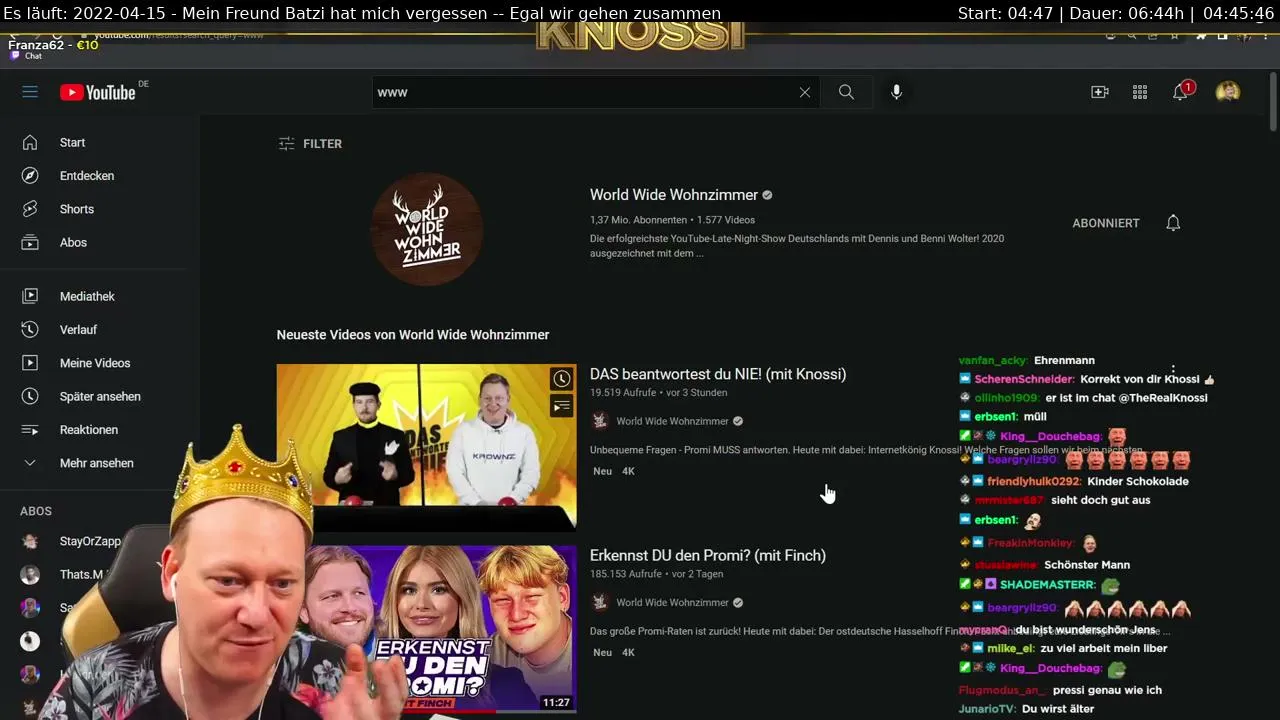
Task: Click the channel description starting 'Die erfolgreichste YouTube-Late-Night-Show'
Action: point(797,246)
